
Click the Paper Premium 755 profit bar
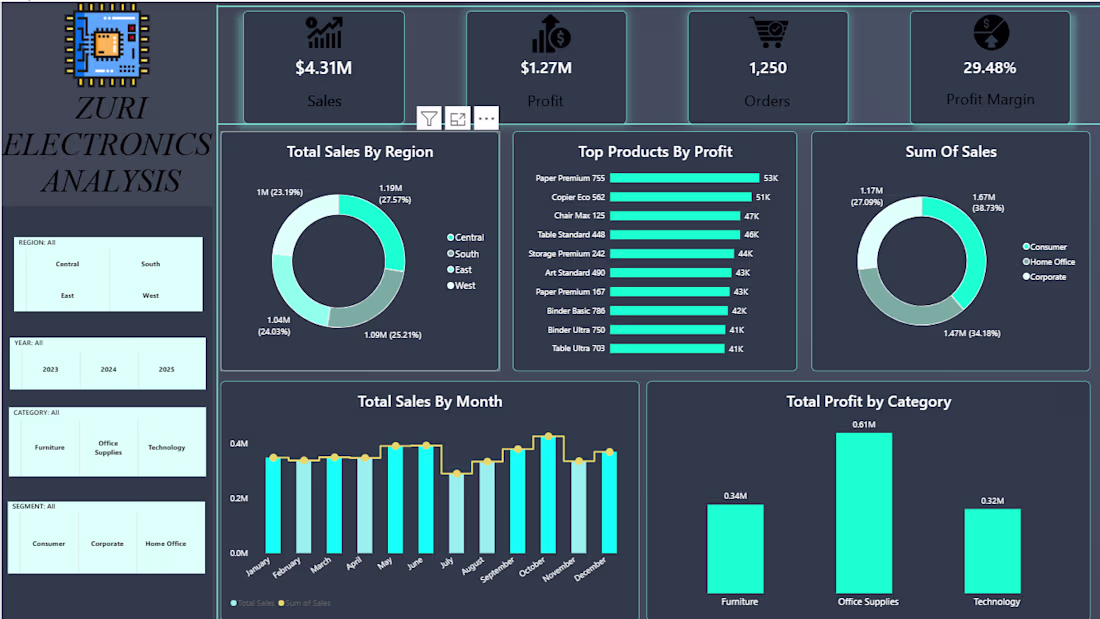(684, 178)
